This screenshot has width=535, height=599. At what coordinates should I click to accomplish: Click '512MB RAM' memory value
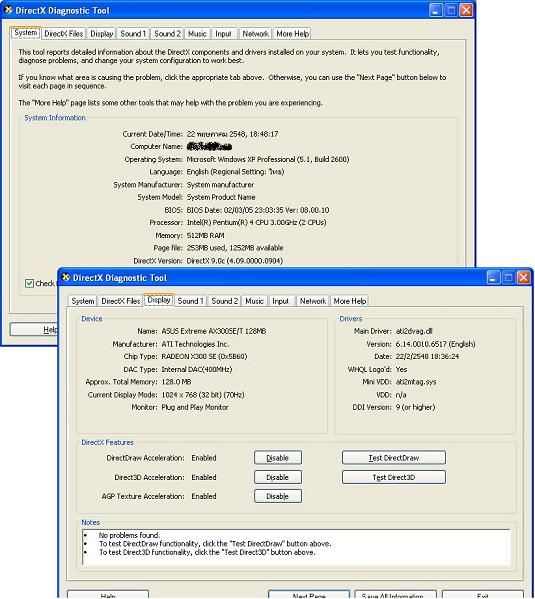coord(205,235)
